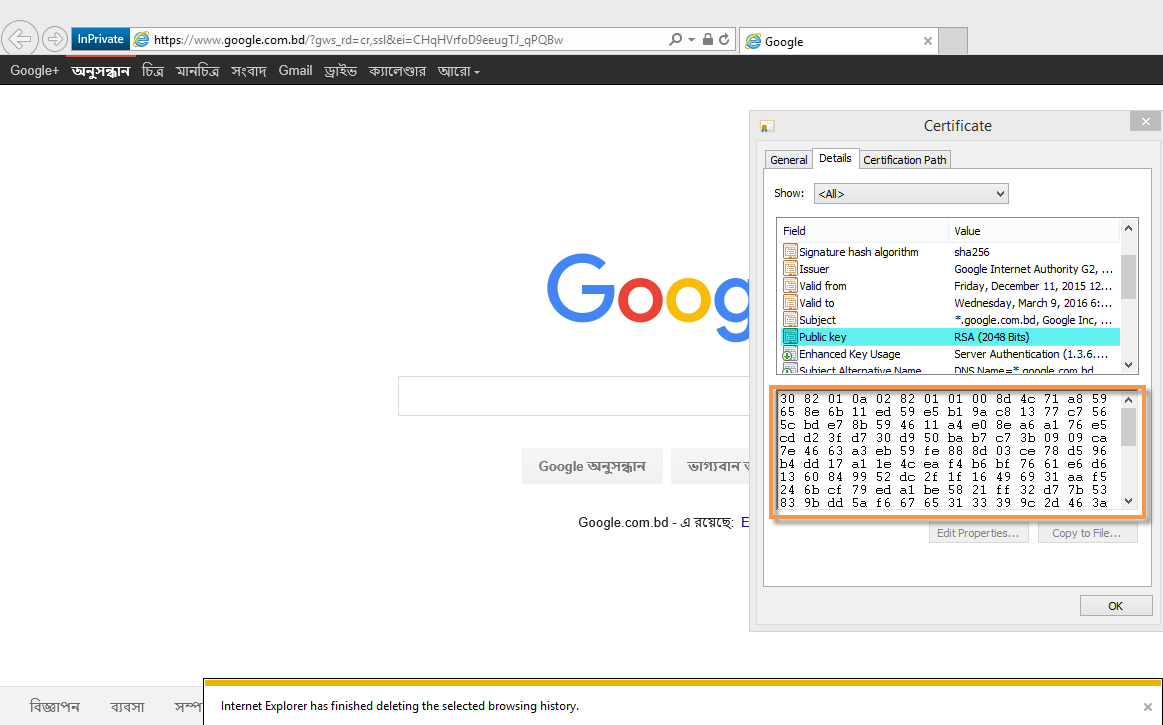
Task: Click the অনুসন্ধান link in Google bar
Action: pos(101,71)
